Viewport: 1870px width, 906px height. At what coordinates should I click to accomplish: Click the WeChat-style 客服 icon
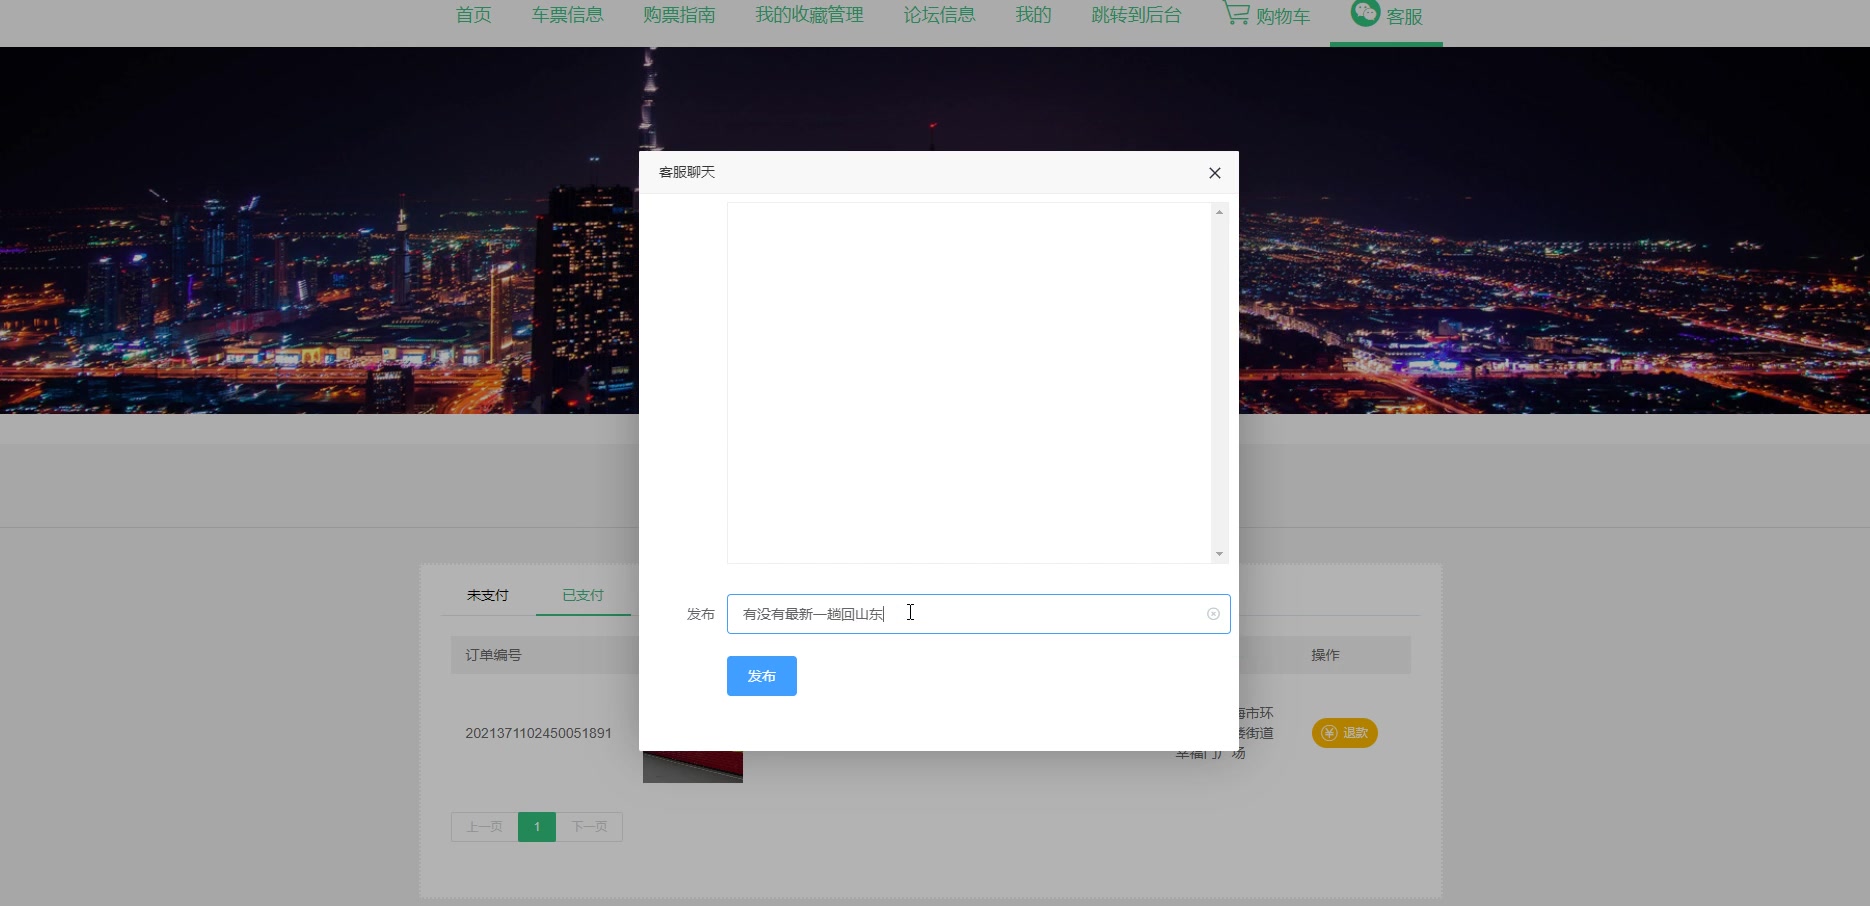tap(1365, 12)
